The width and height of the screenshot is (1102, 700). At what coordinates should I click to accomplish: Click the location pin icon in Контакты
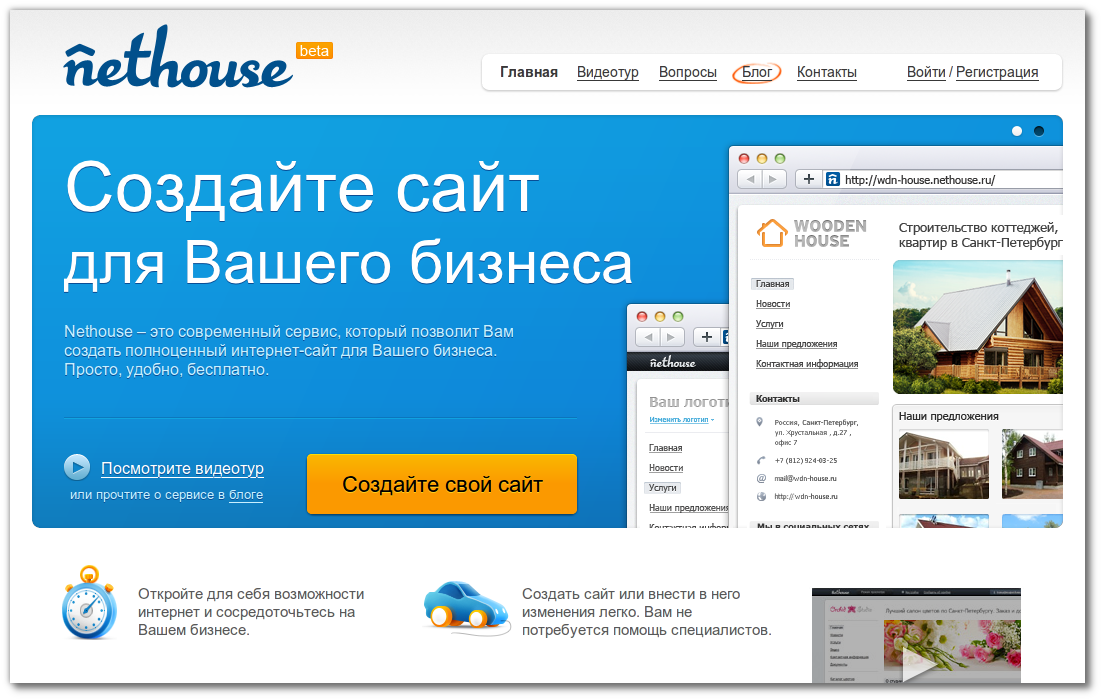coord(759,422)
